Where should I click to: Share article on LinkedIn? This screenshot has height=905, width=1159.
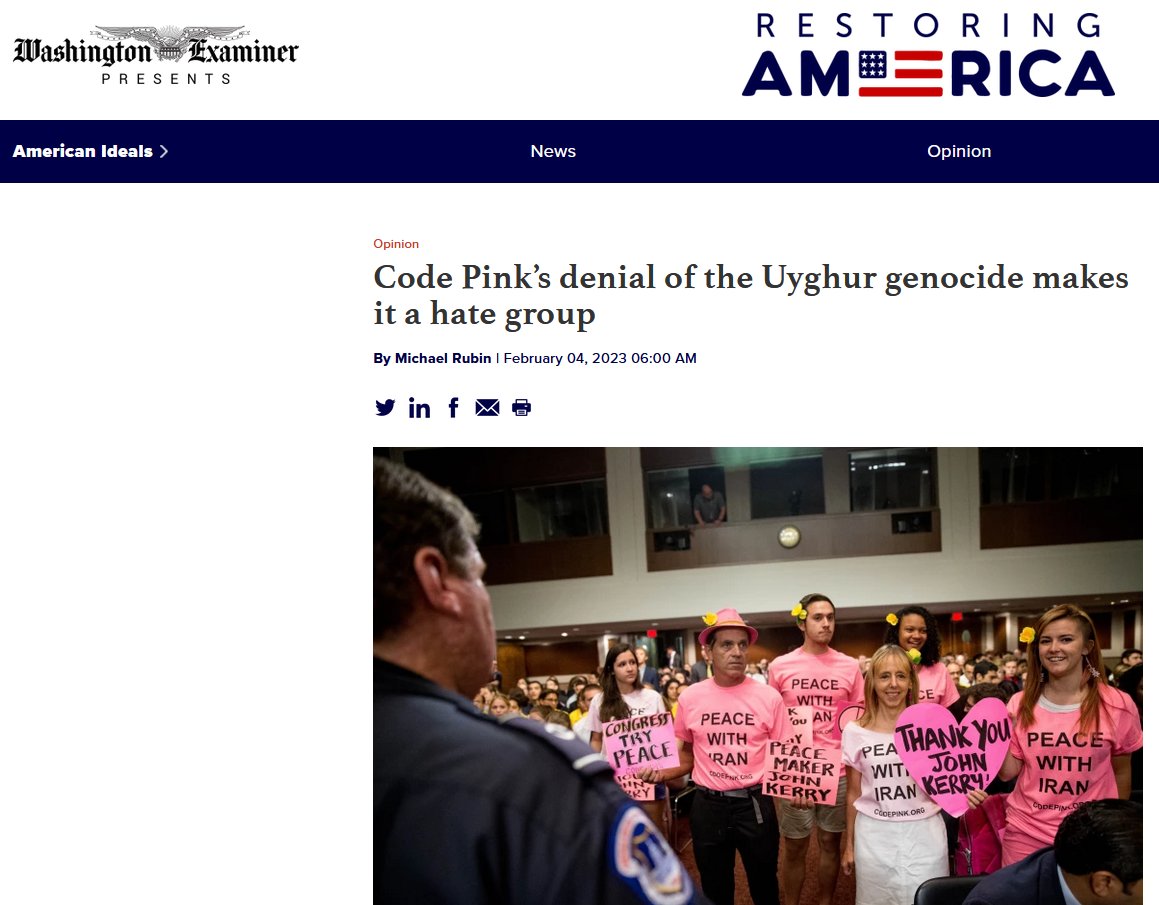pyautogui.click(x=419, y=408)
